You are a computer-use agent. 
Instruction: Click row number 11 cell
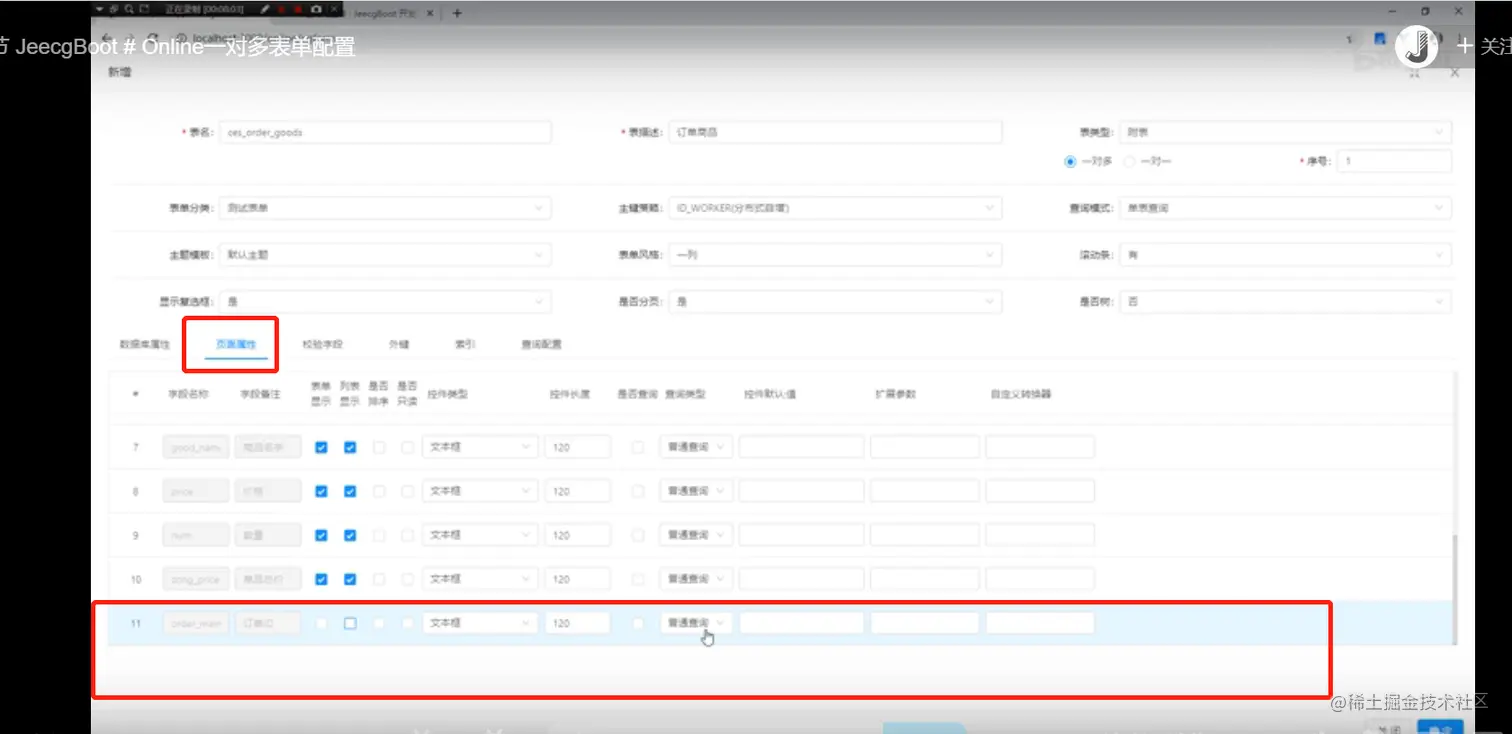click(x=135, y=623)
